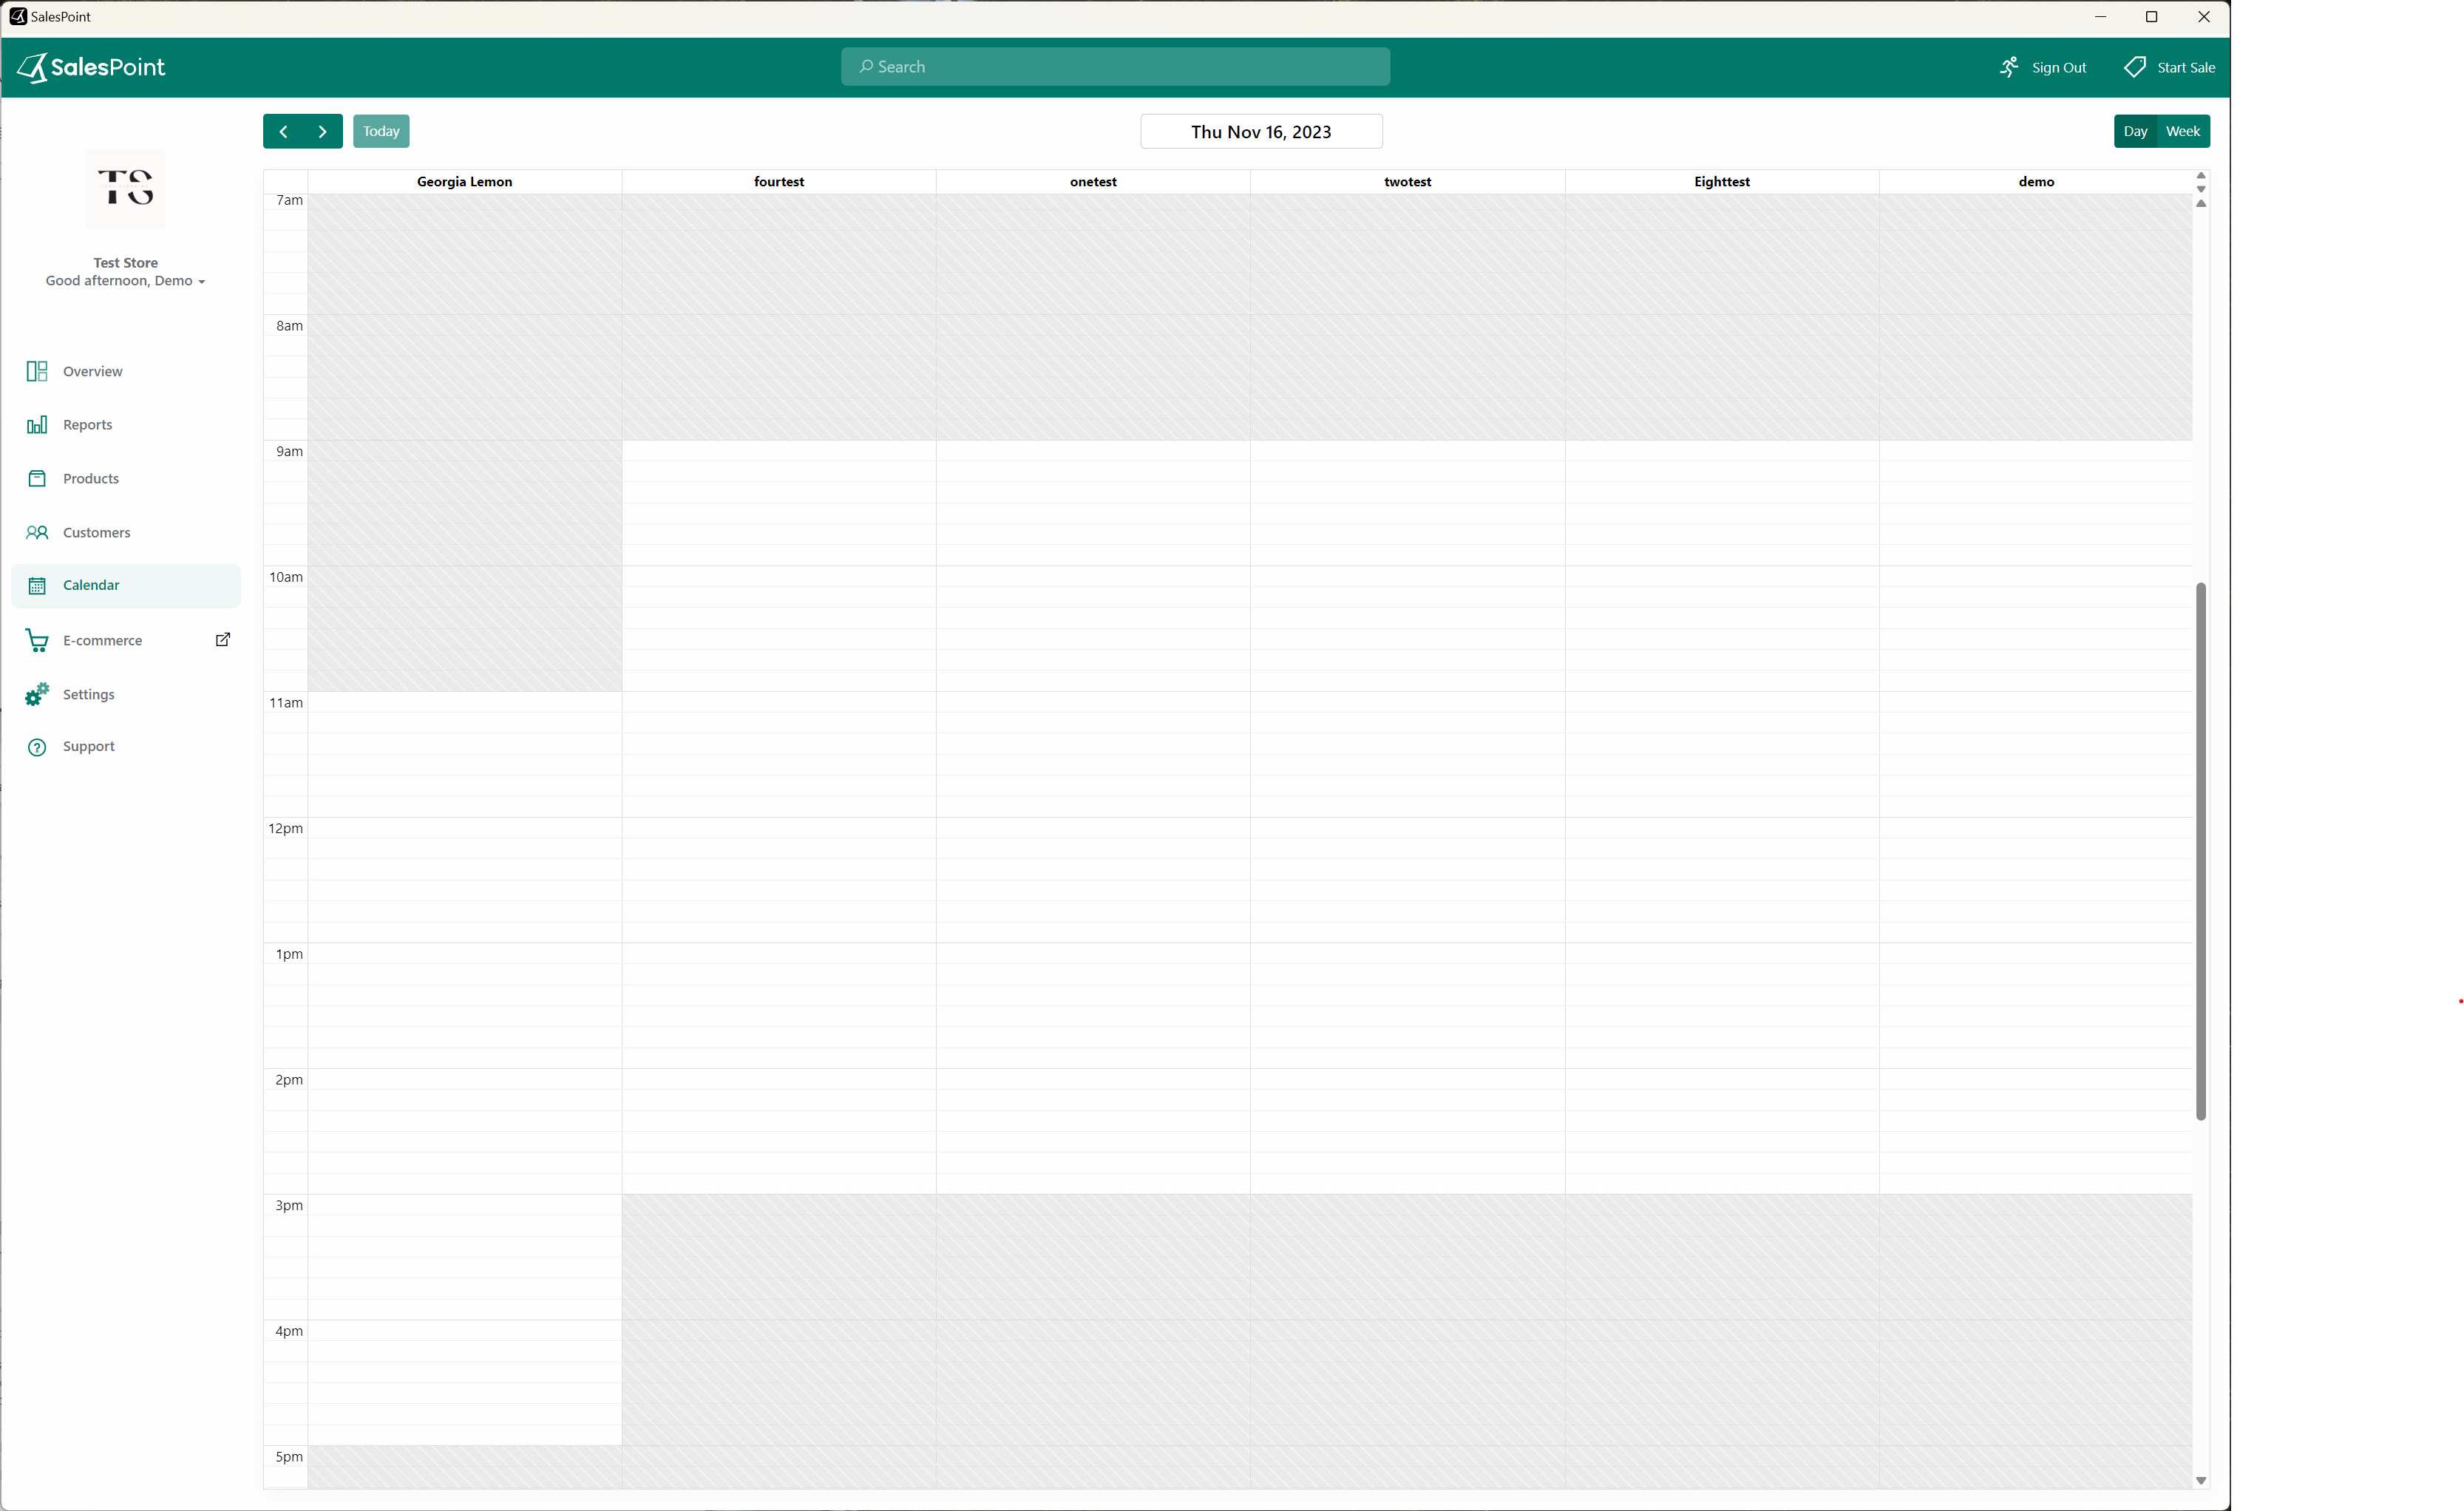Click the Start Sale tag icon
Image resolution: width=2464 pixels, height=1511 pixels.
(x=2134, y=67)
